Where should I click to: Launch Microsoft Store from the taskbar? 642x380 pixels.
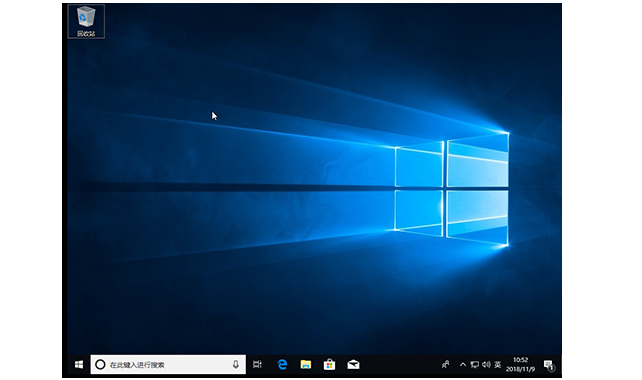coord(329,364)
